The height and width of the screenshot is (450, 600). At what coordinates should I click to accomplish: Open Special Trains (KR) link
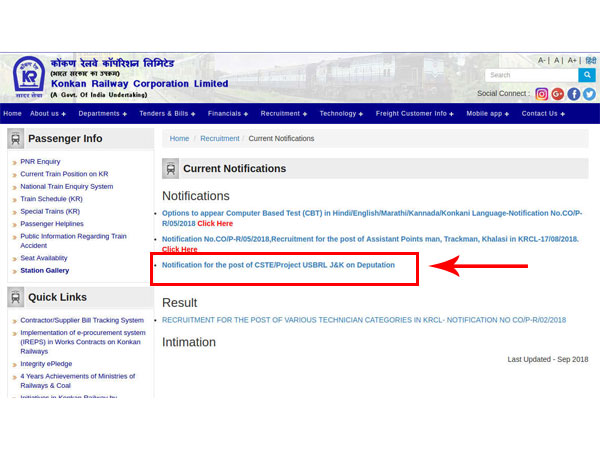50,211
